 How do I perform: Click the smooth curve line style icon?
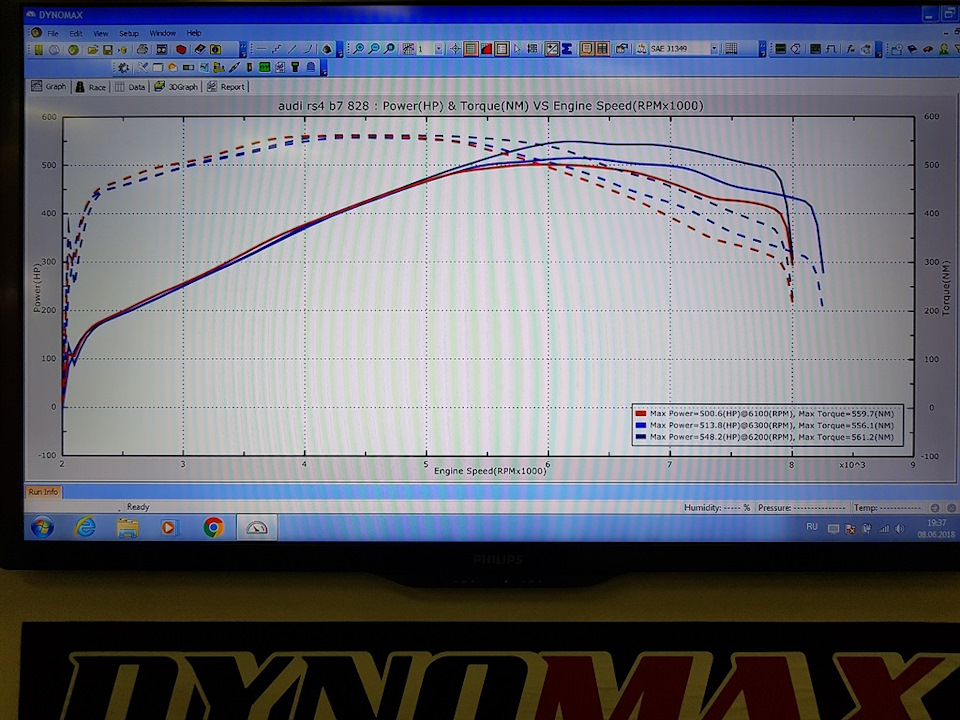(x=309, y=49)
